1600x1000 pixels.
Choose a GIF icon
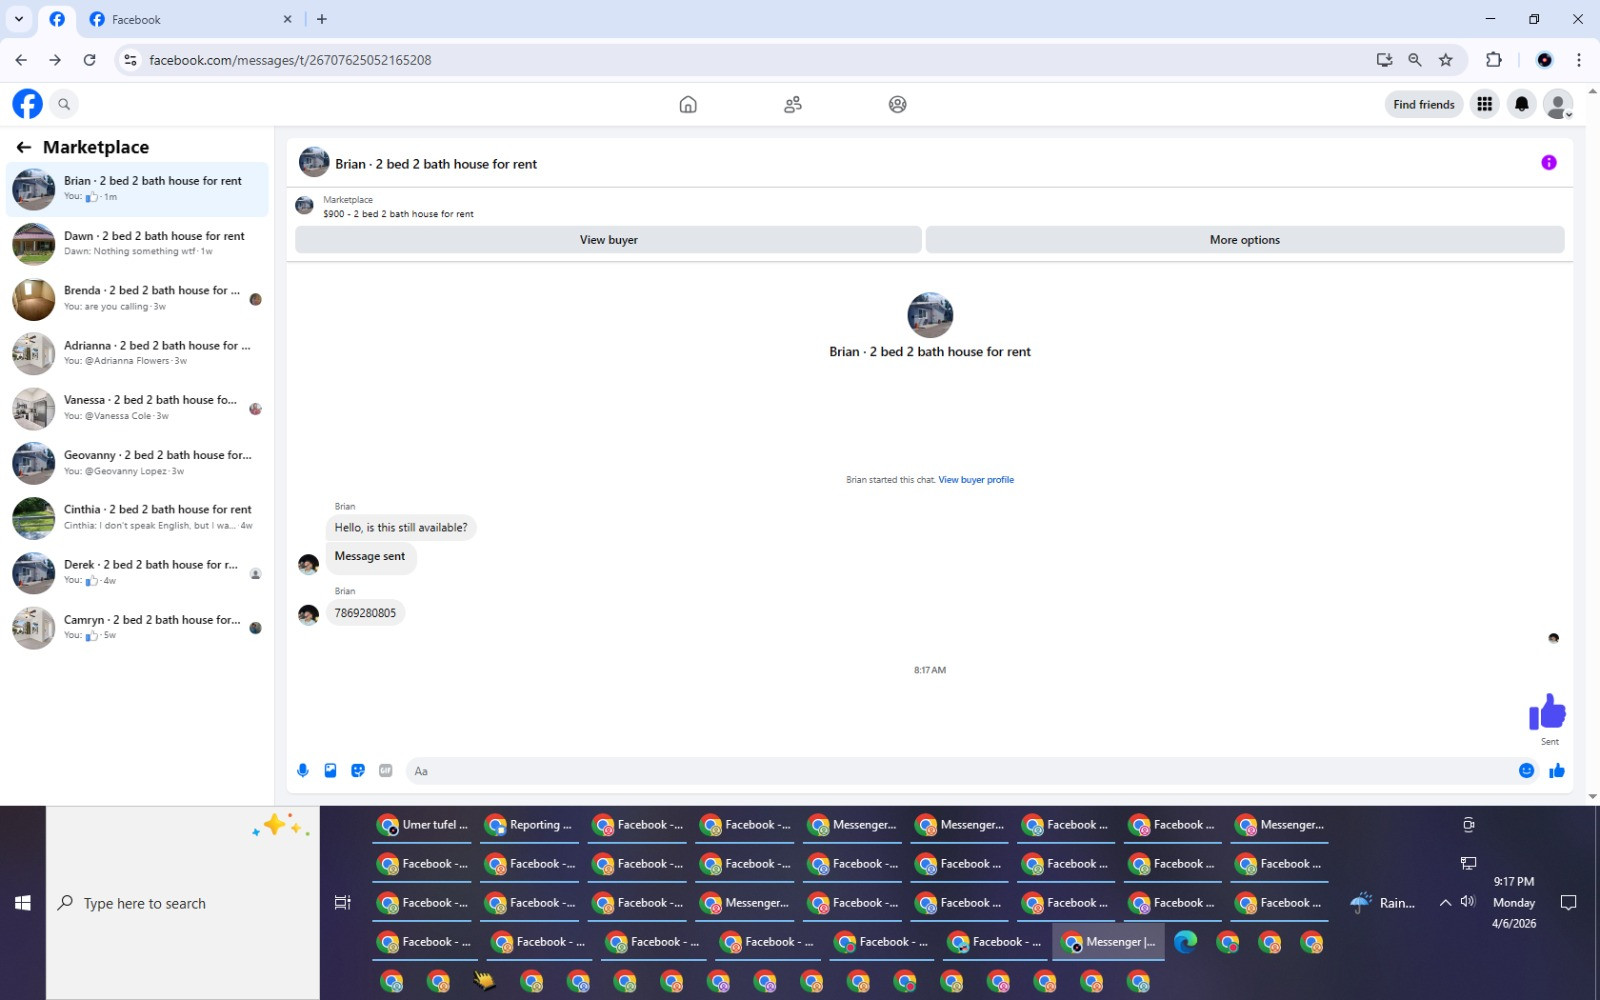(386, 771)
